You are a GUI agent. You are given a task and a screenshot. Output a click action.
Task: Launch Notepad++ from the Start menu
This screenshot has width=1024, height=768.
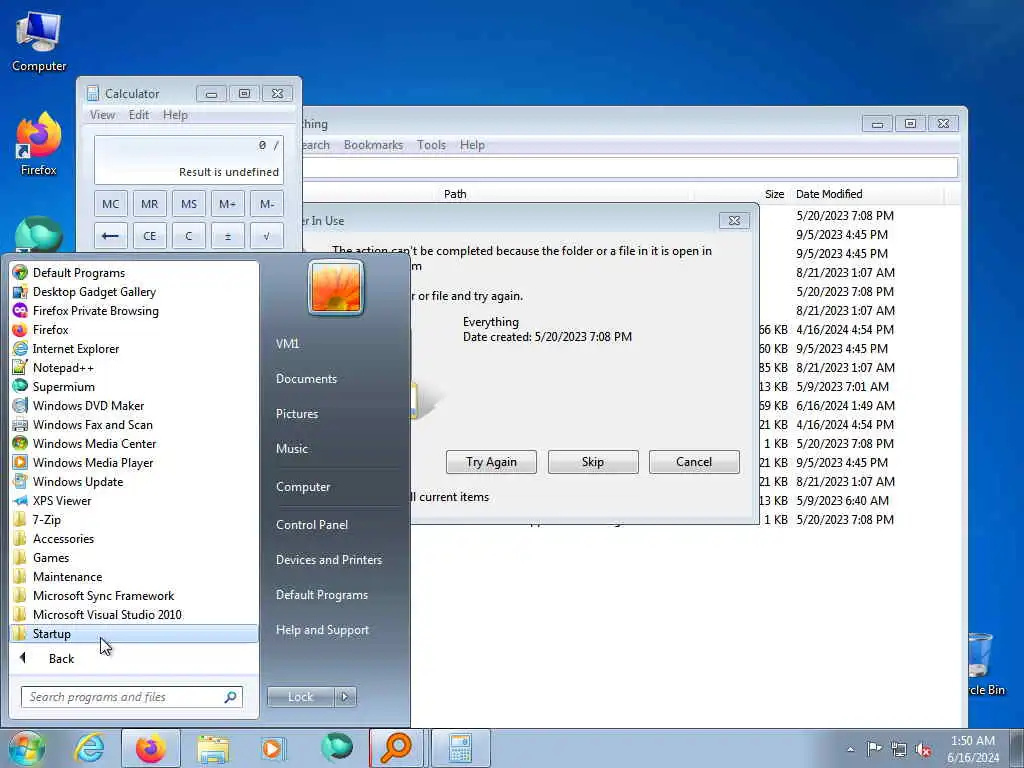click(x=134, y=368)
